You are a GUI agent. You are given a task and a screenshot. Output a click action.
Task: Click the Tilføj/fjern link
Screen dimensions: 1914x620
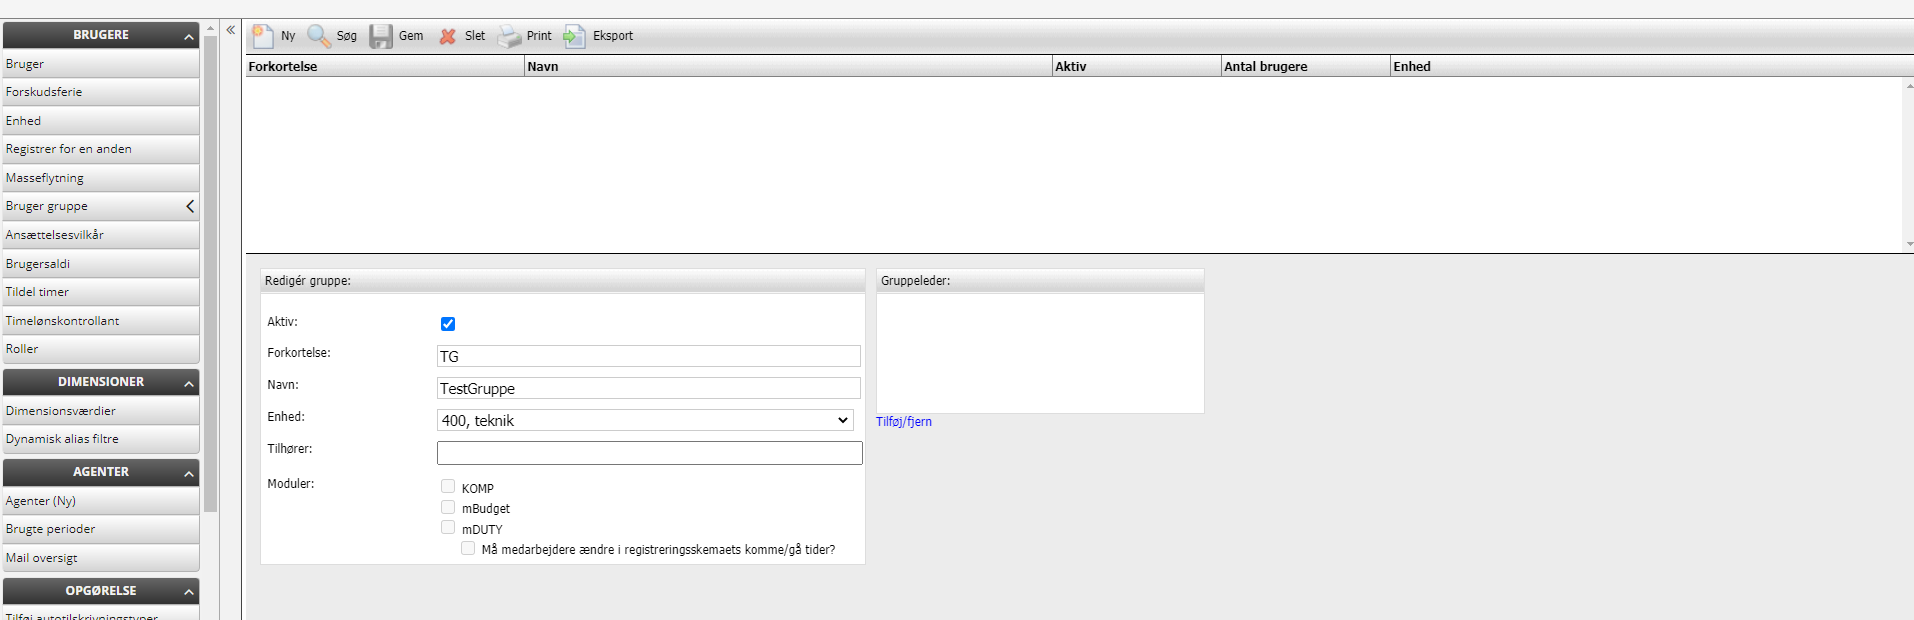point(904,422)
